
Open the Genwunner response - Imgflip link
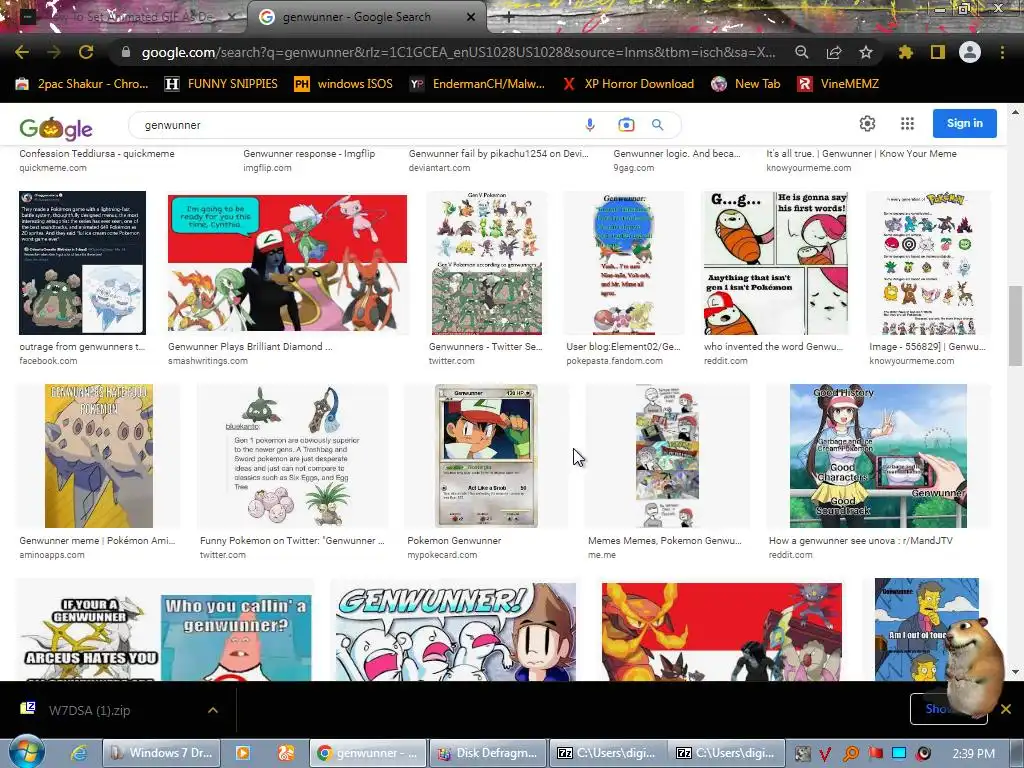309,153
